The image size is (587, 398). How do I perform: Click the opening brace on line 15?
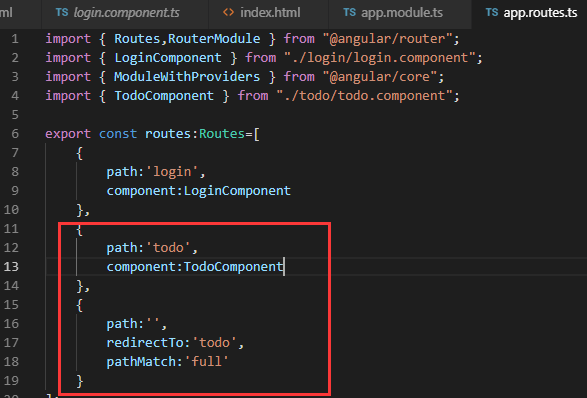pos(80,305)
